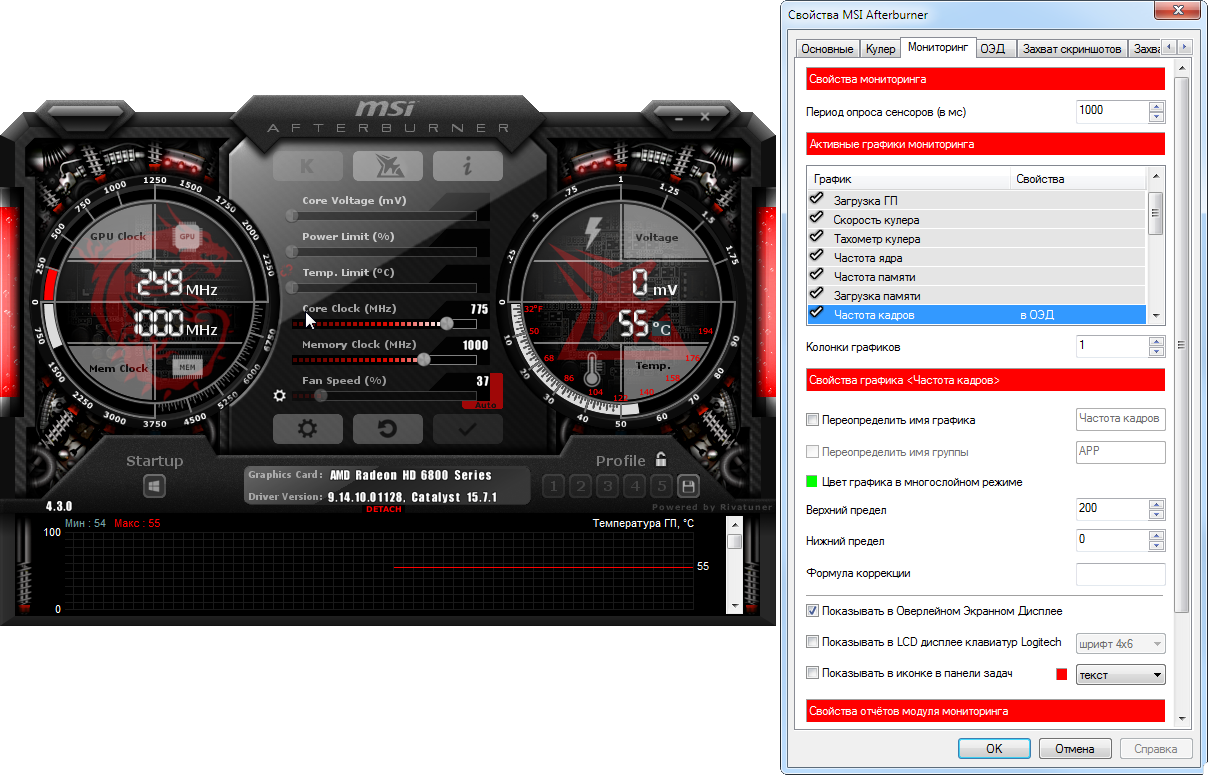The width and height of the screenshot is (1208, 775).
Task: Click the green graph color swatch
Action: click(812, 482)
